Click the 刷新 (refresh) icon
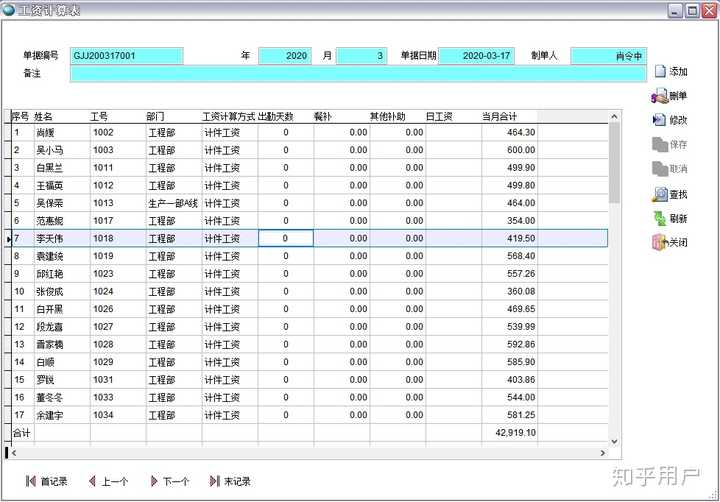Image resolution: width=720 pixels, height=502 pixels. 659,218
